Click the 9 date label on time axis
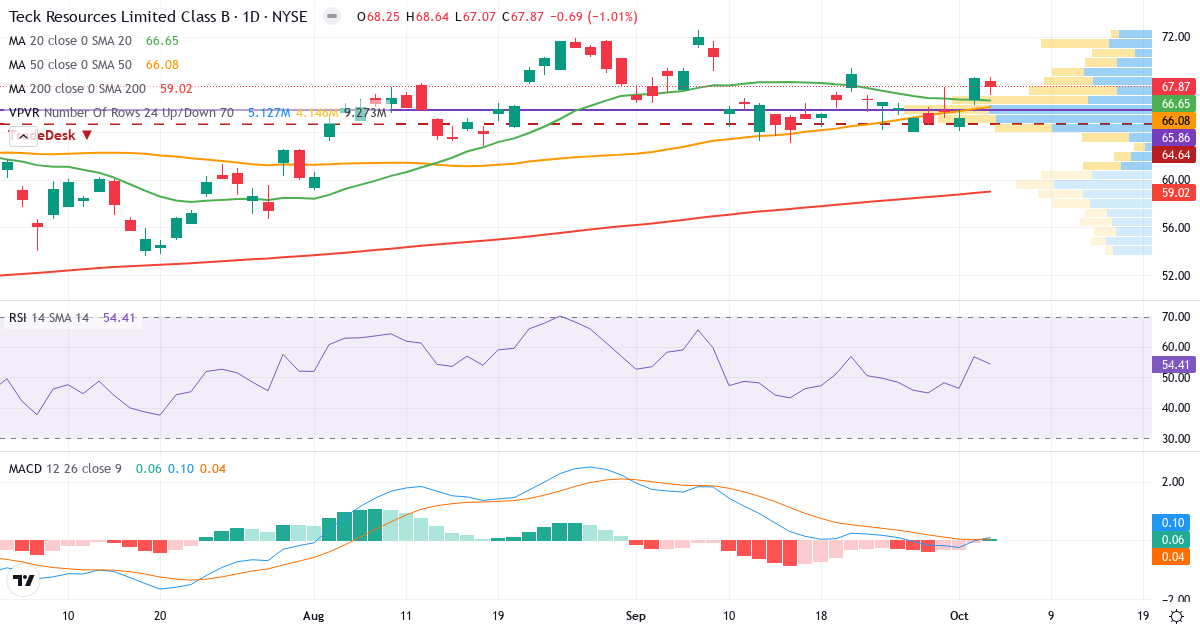1200x630 pixels. tap(1051, 616)
